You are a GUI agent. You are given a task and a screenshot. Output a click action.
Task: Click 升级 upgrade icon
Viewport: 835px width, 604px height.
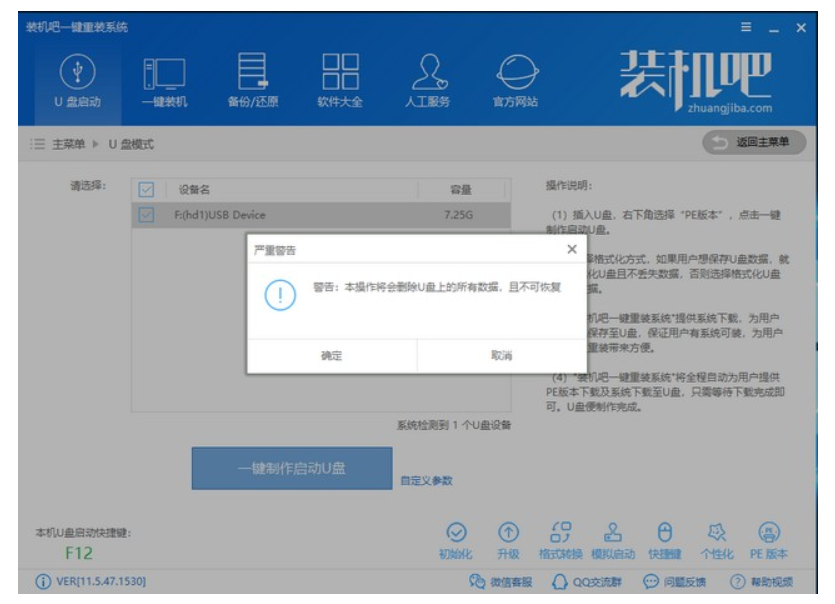tap(508, 540)
